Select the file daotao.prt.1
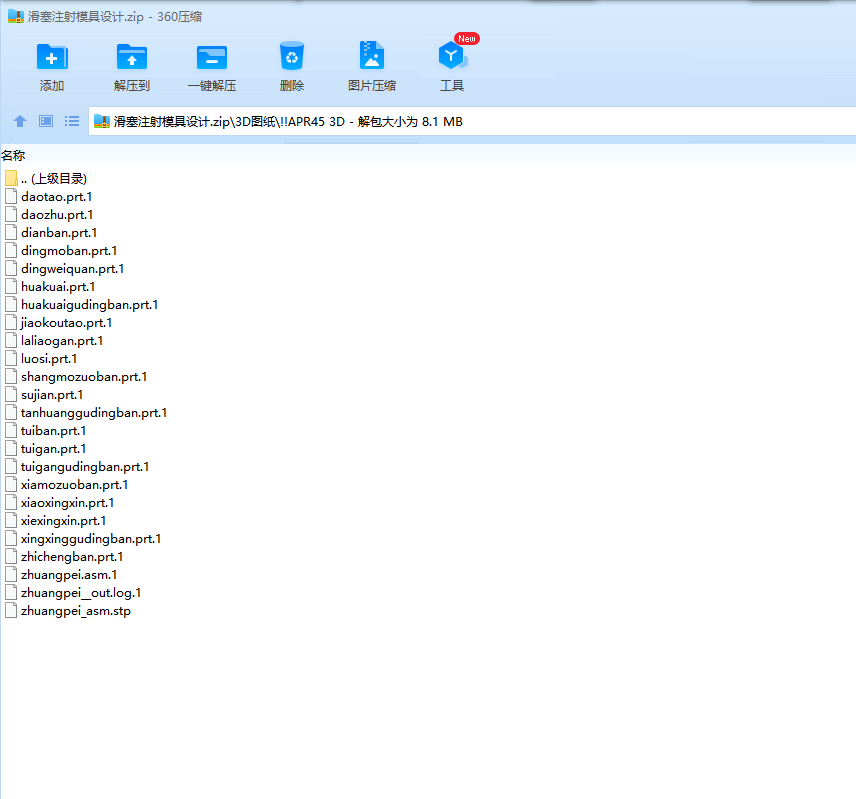Screen dimensions: 856x799 point(57,196)
